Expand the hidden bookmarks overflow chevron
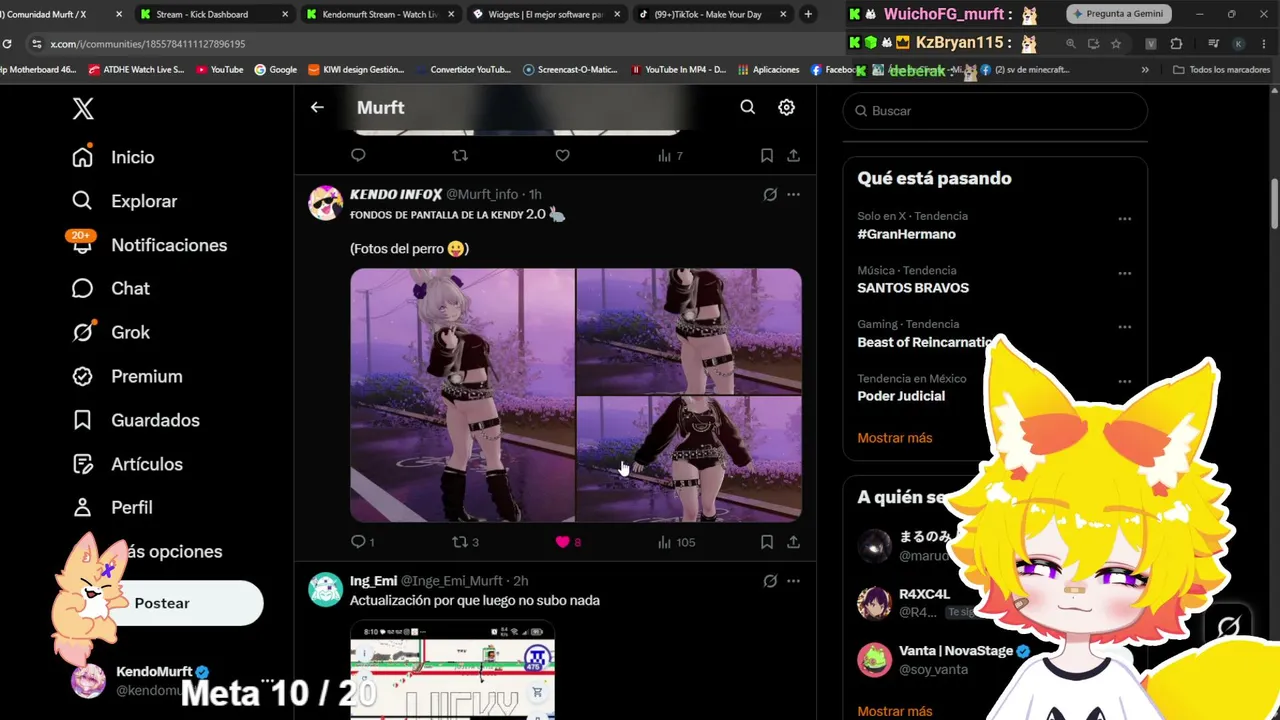1280x720 pixels. pos(1145,70)
